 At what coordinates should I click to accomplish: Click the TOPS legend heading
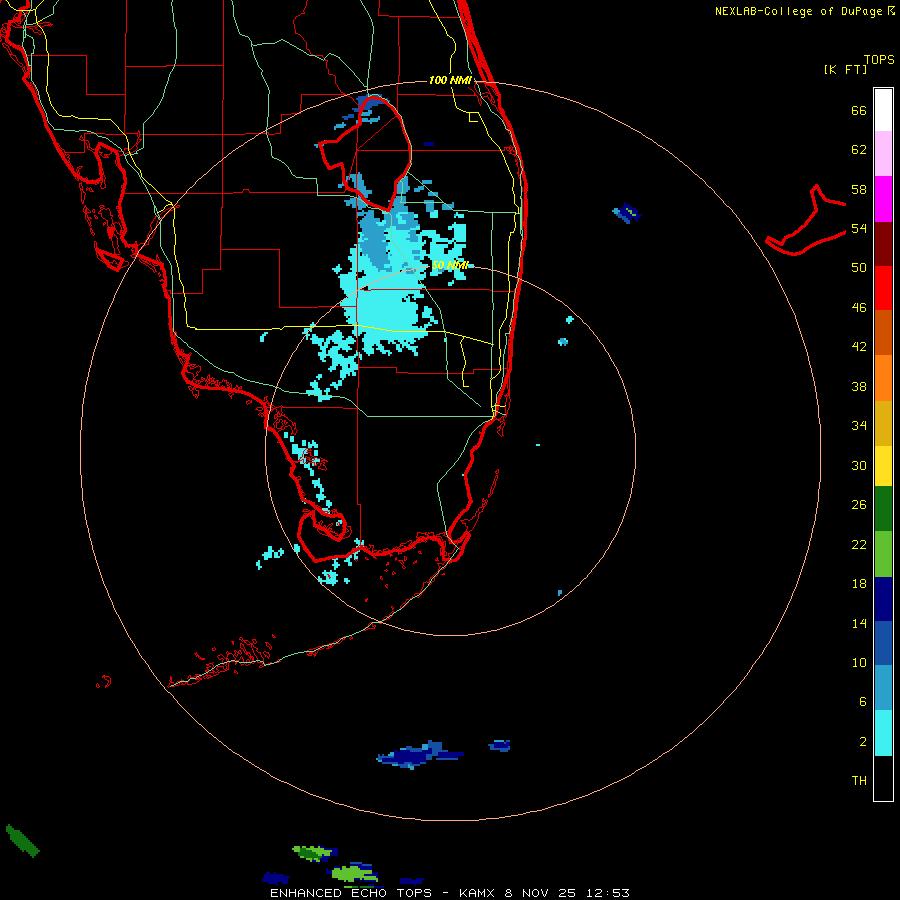point(879,59)
